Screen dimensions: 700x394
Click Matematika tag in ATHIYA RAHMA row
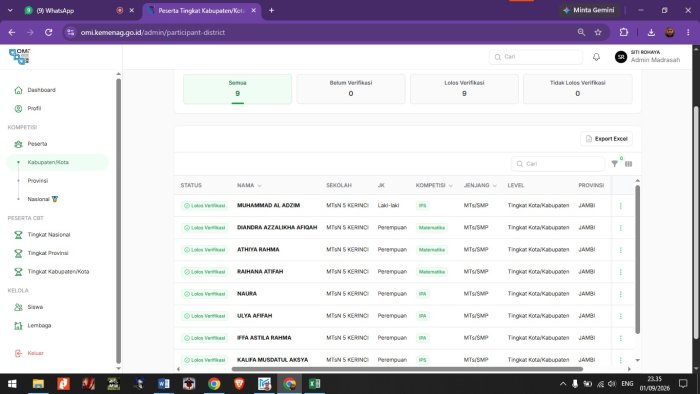coord(432,249)
